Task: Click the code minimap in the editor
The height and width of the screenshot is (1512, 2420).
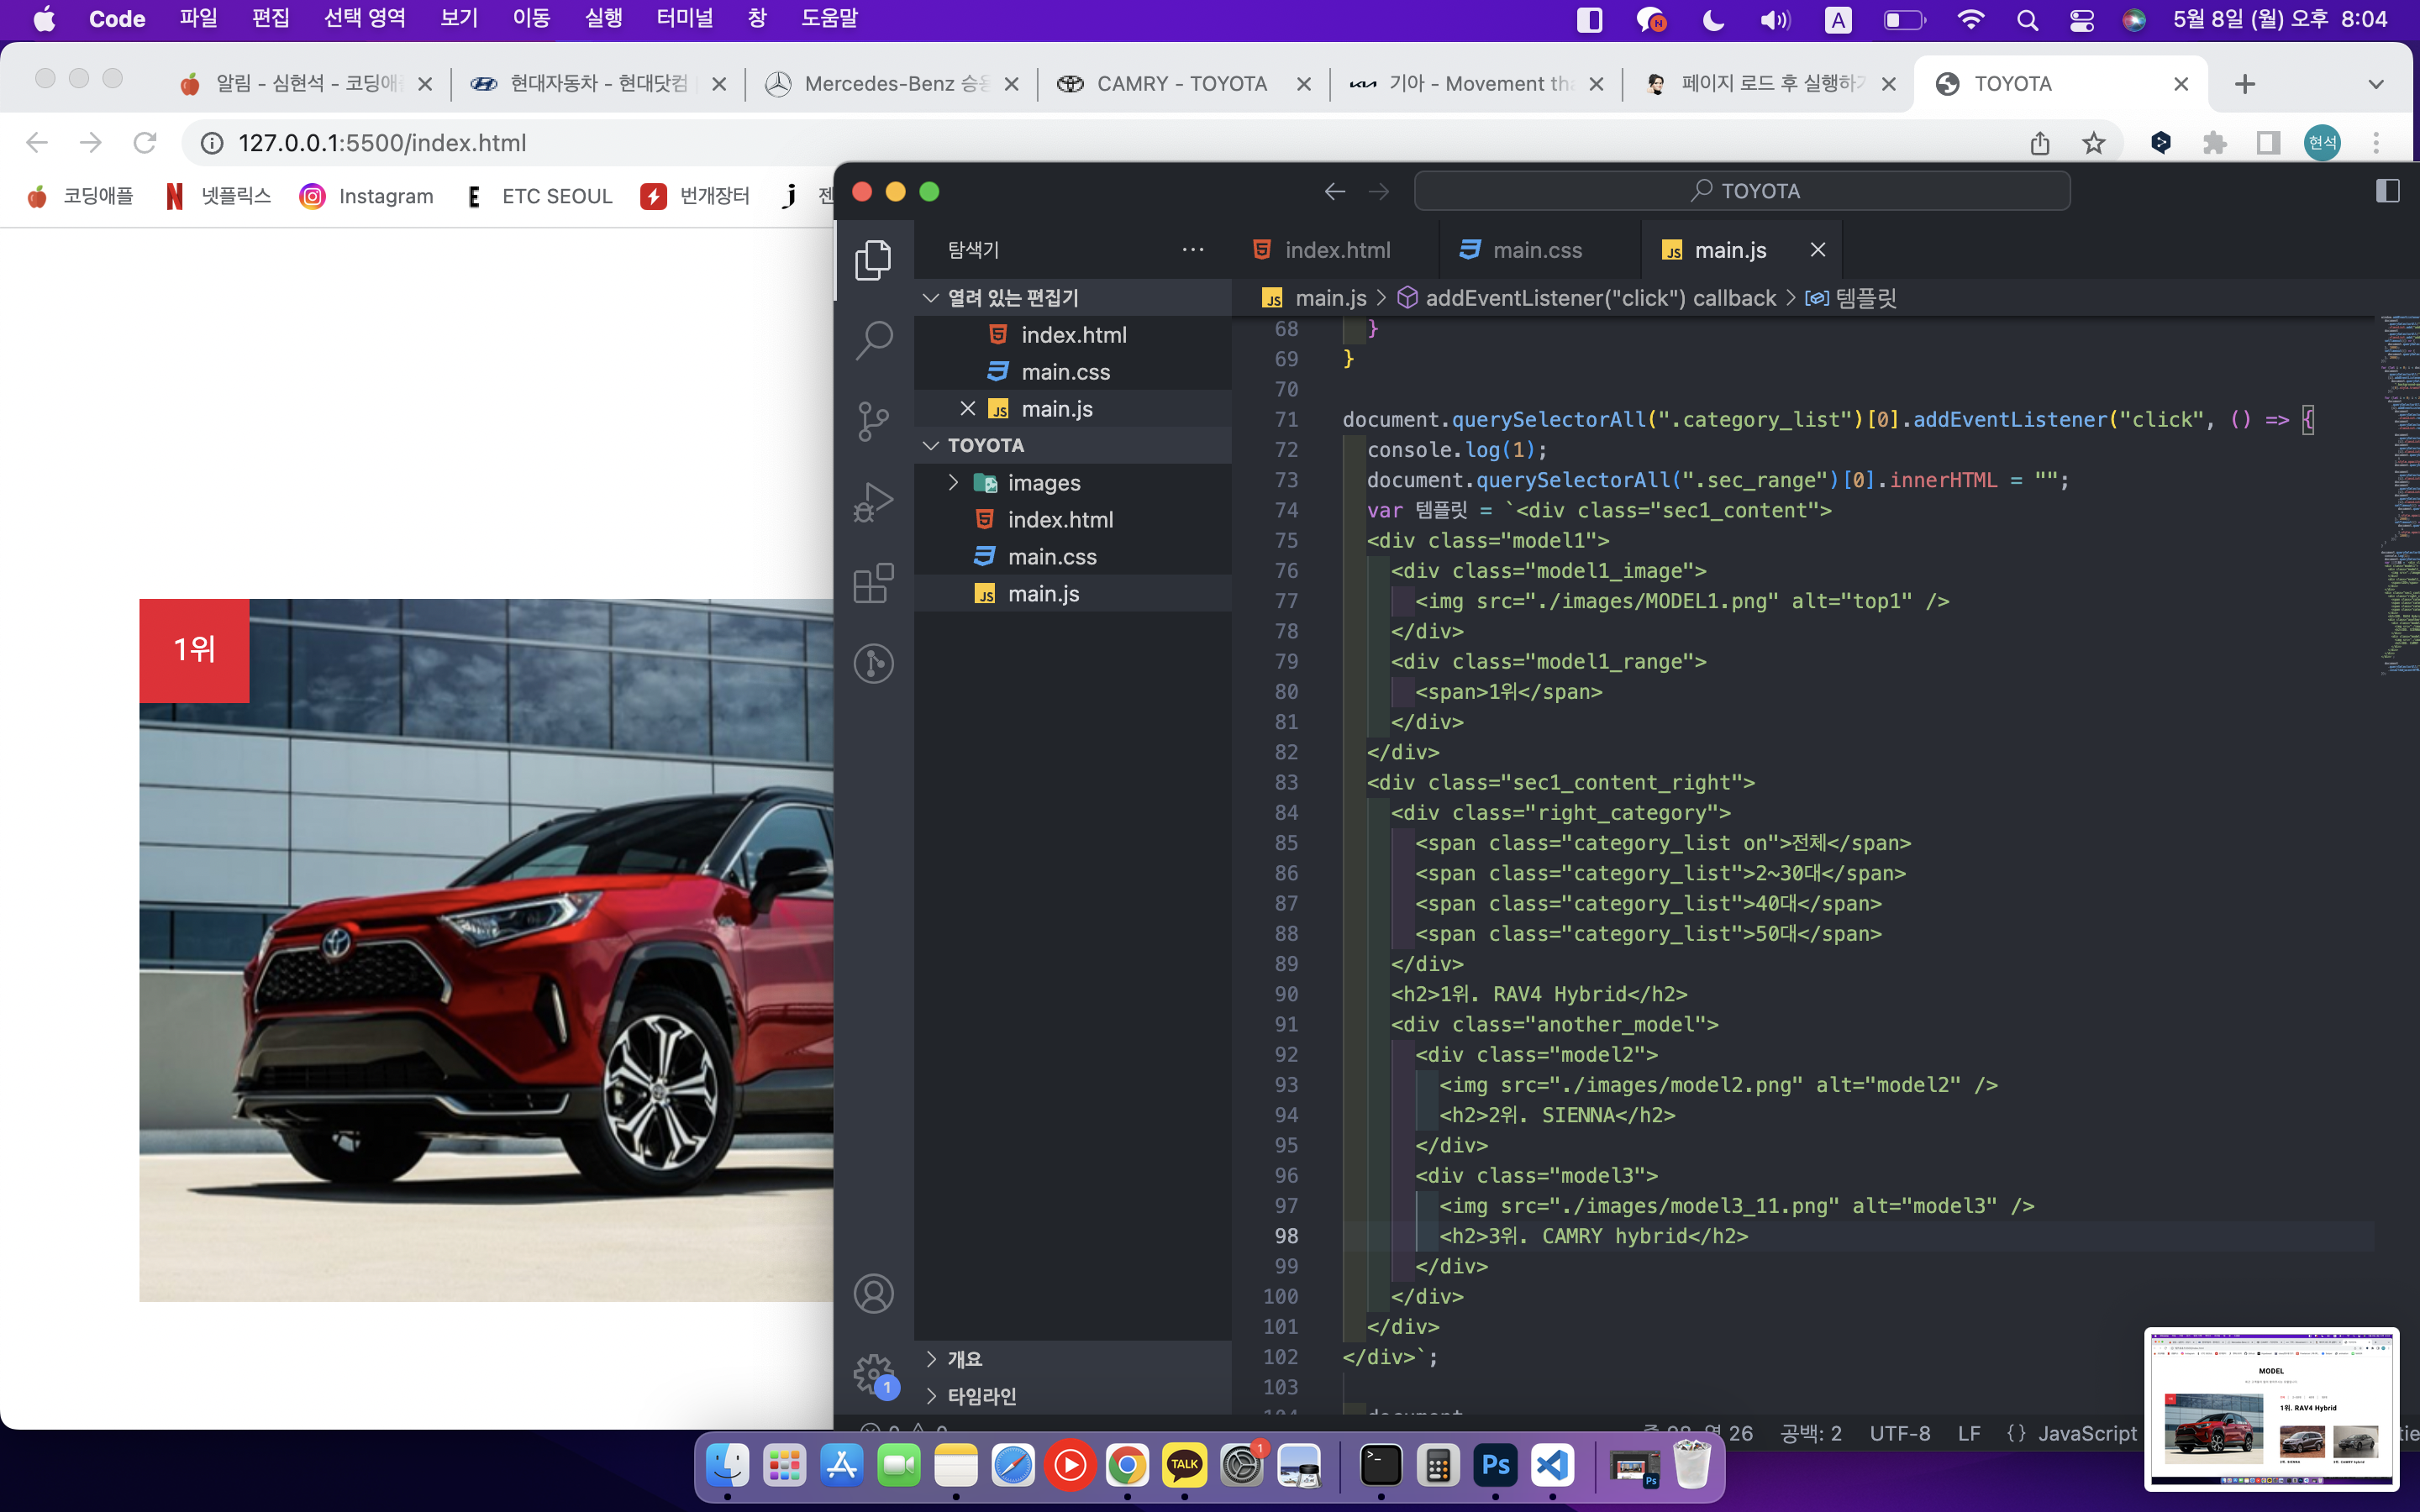Action: click(x=2398, y=495)
